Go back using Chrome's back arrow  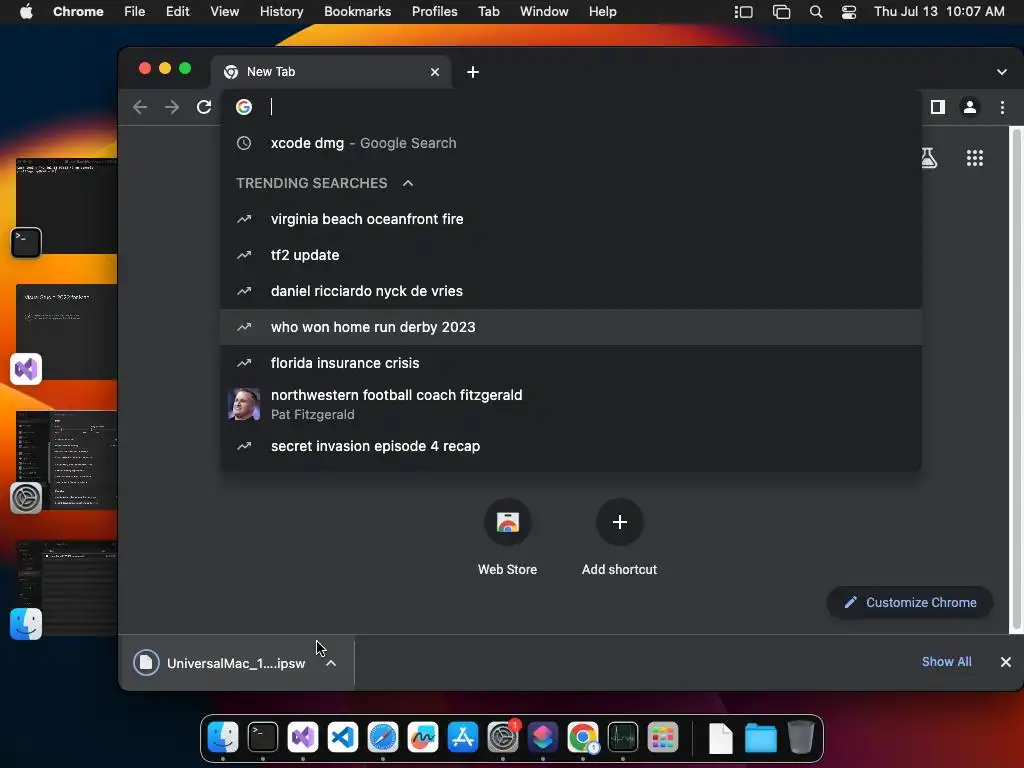coord(140,107)
